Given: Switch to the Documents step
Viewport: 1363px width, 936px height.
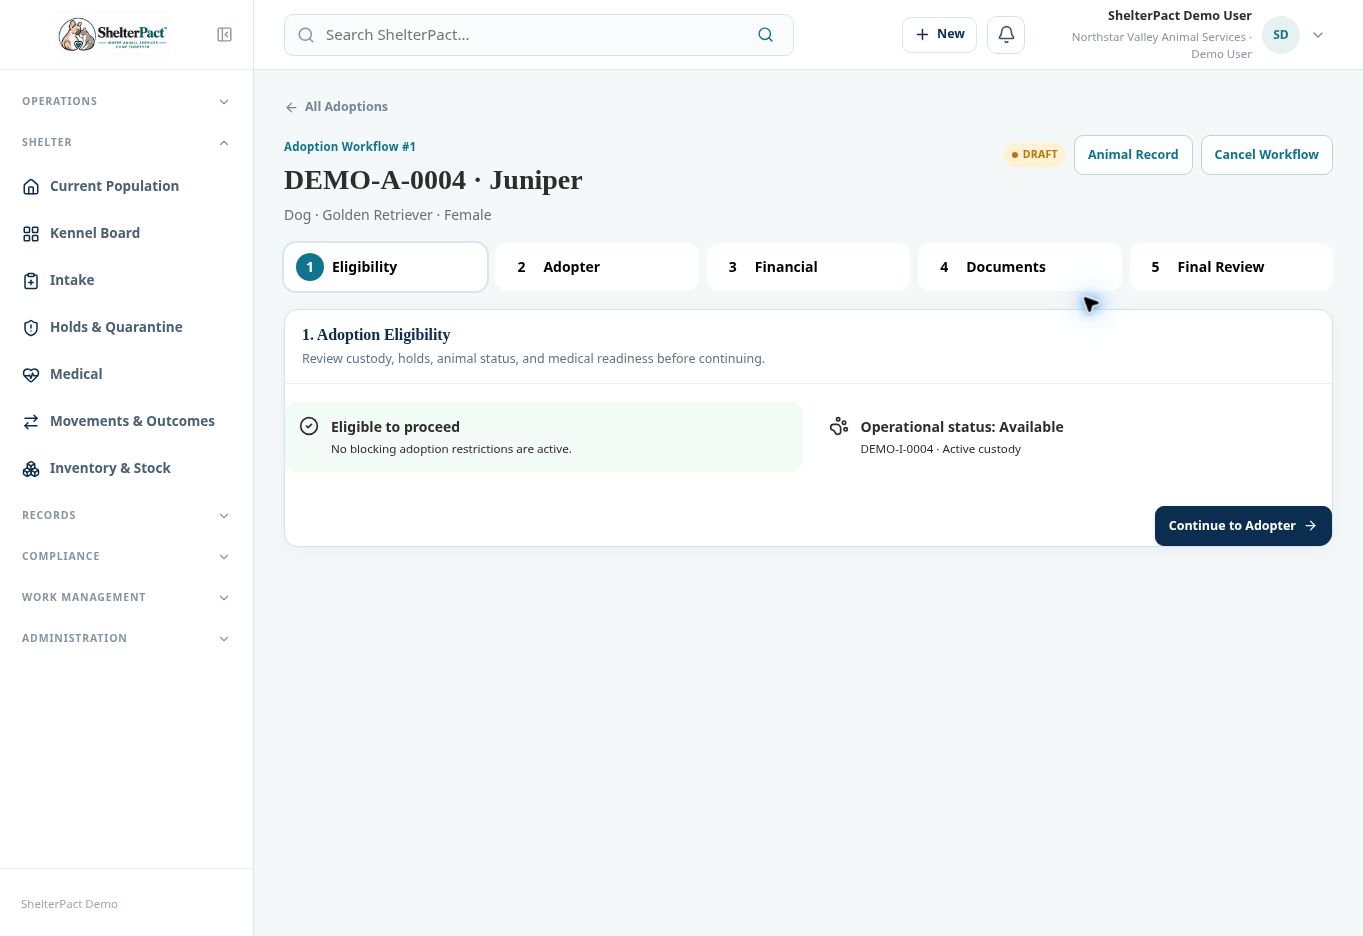Looking at the screenshot, I should click(x=1020, y=267).
